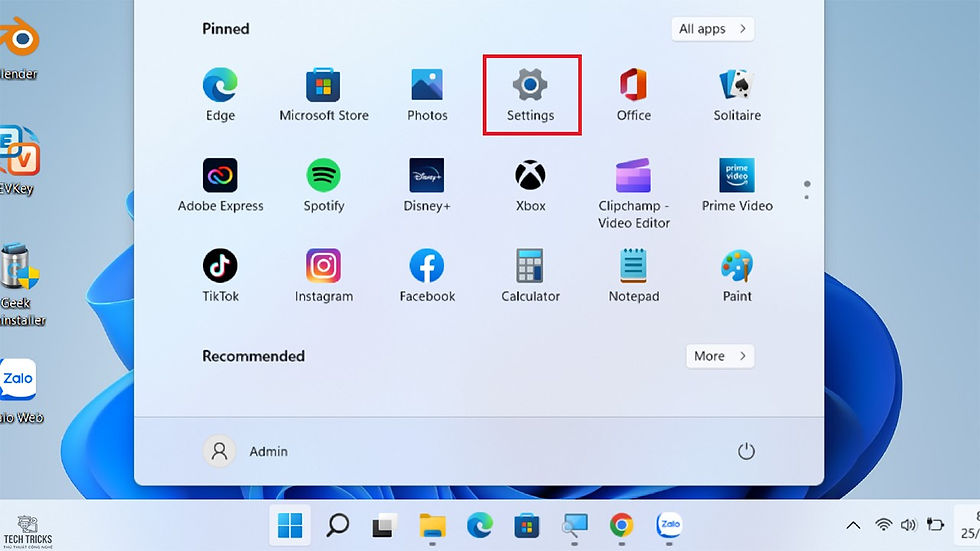The height and width of the screenshot is (551, 980).
Task: Open the volume speaker tray icon
Action: click(x=908, y=525)
